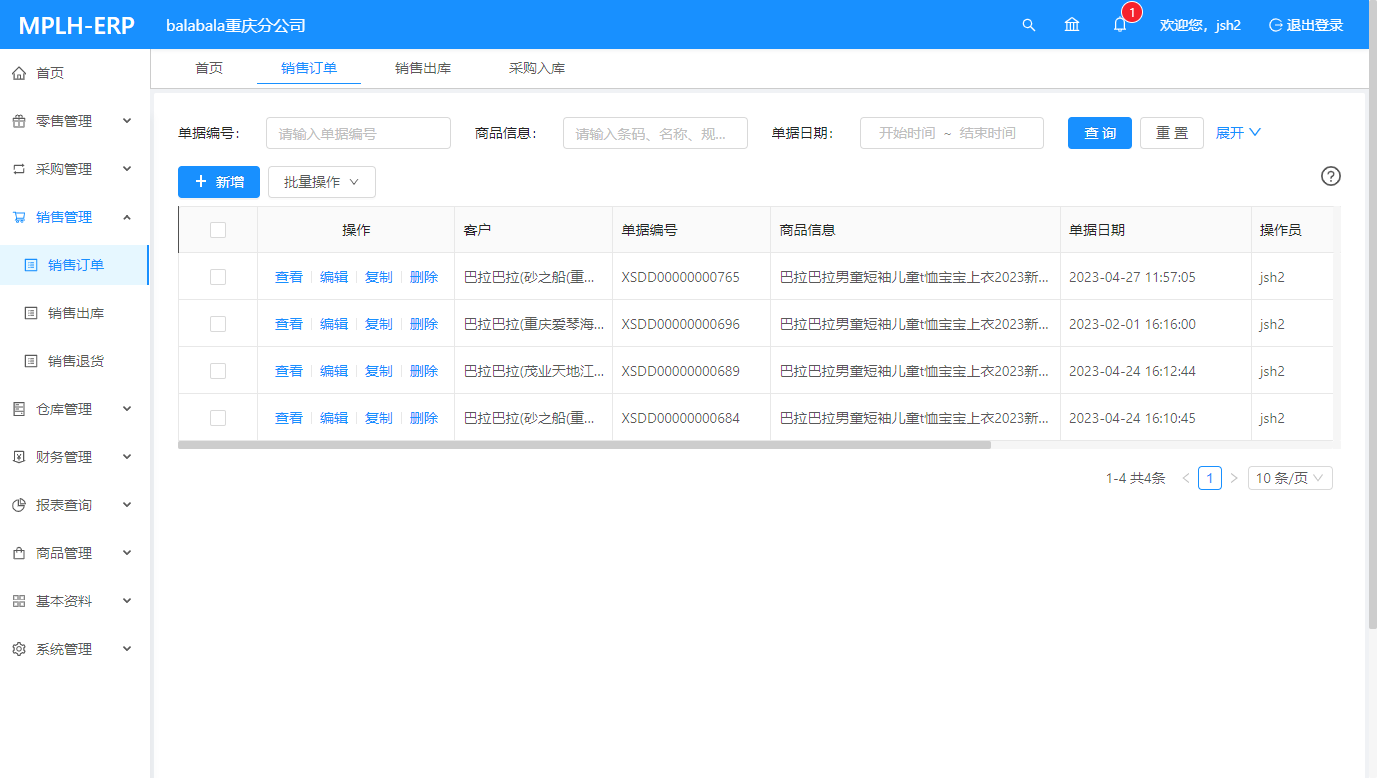Open the 批量操作 dropdown
1377x778 pixels.
tap(321, 182)
